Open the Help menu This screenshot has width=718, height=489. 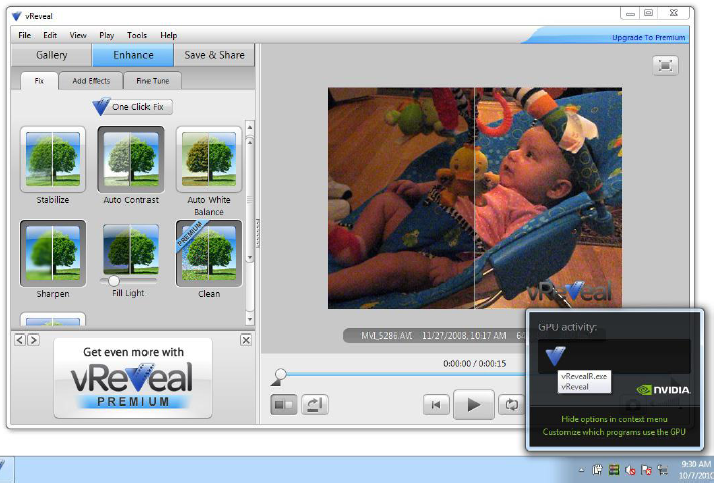point(168,35)
